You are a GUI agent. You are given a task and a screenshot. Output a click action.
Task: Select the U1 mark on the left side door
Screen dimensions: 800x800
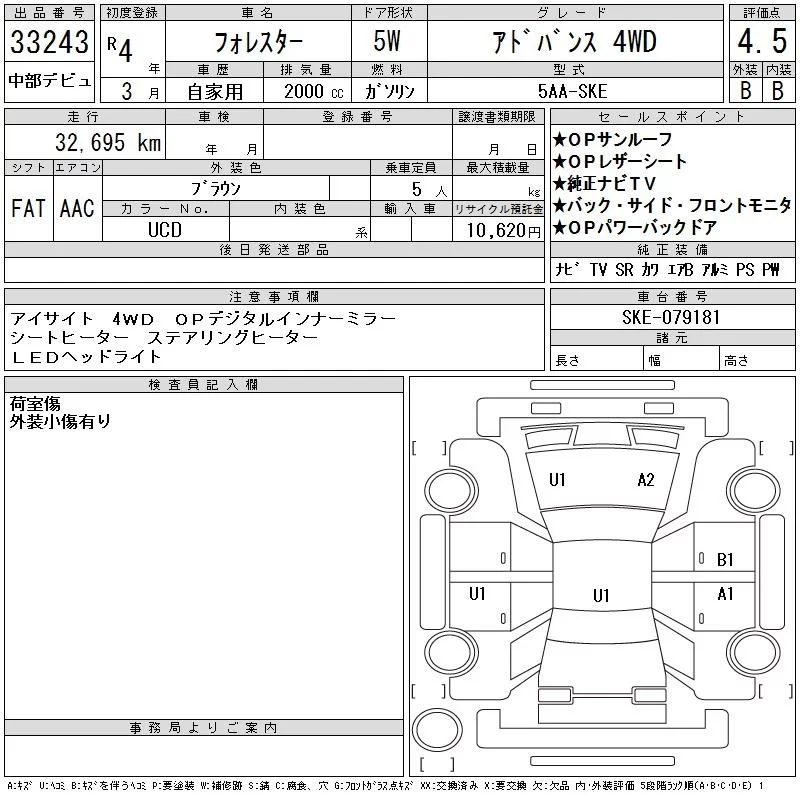477,594
